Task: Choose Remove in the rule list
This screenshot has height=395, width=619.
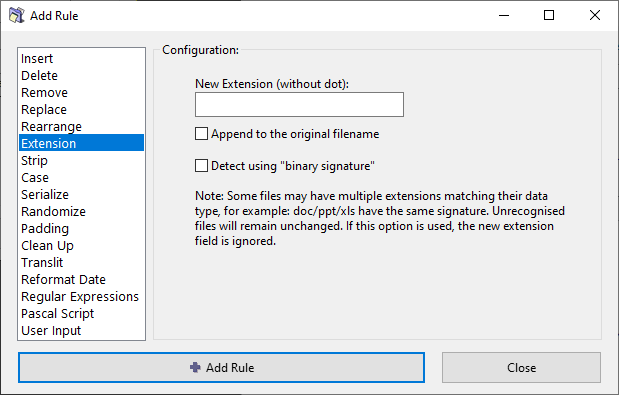Action: coord(81,92)
